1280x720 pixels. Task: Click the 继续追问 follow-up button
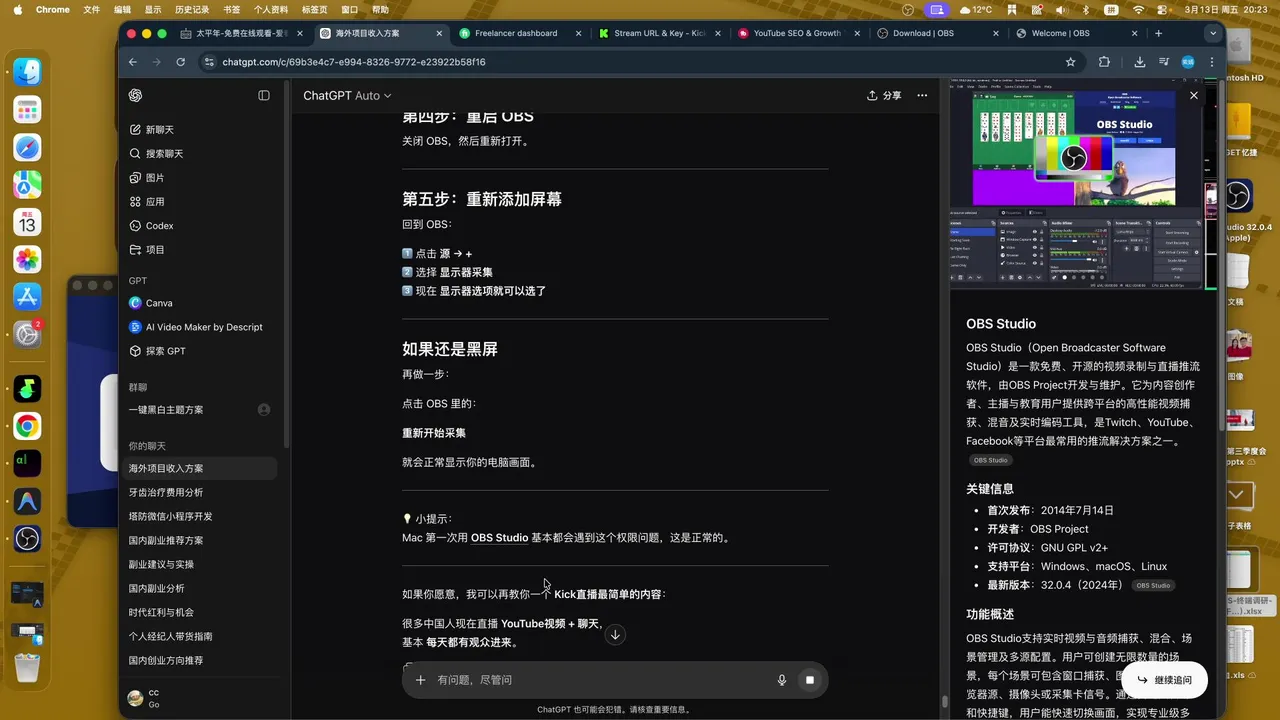point(1165,680)
